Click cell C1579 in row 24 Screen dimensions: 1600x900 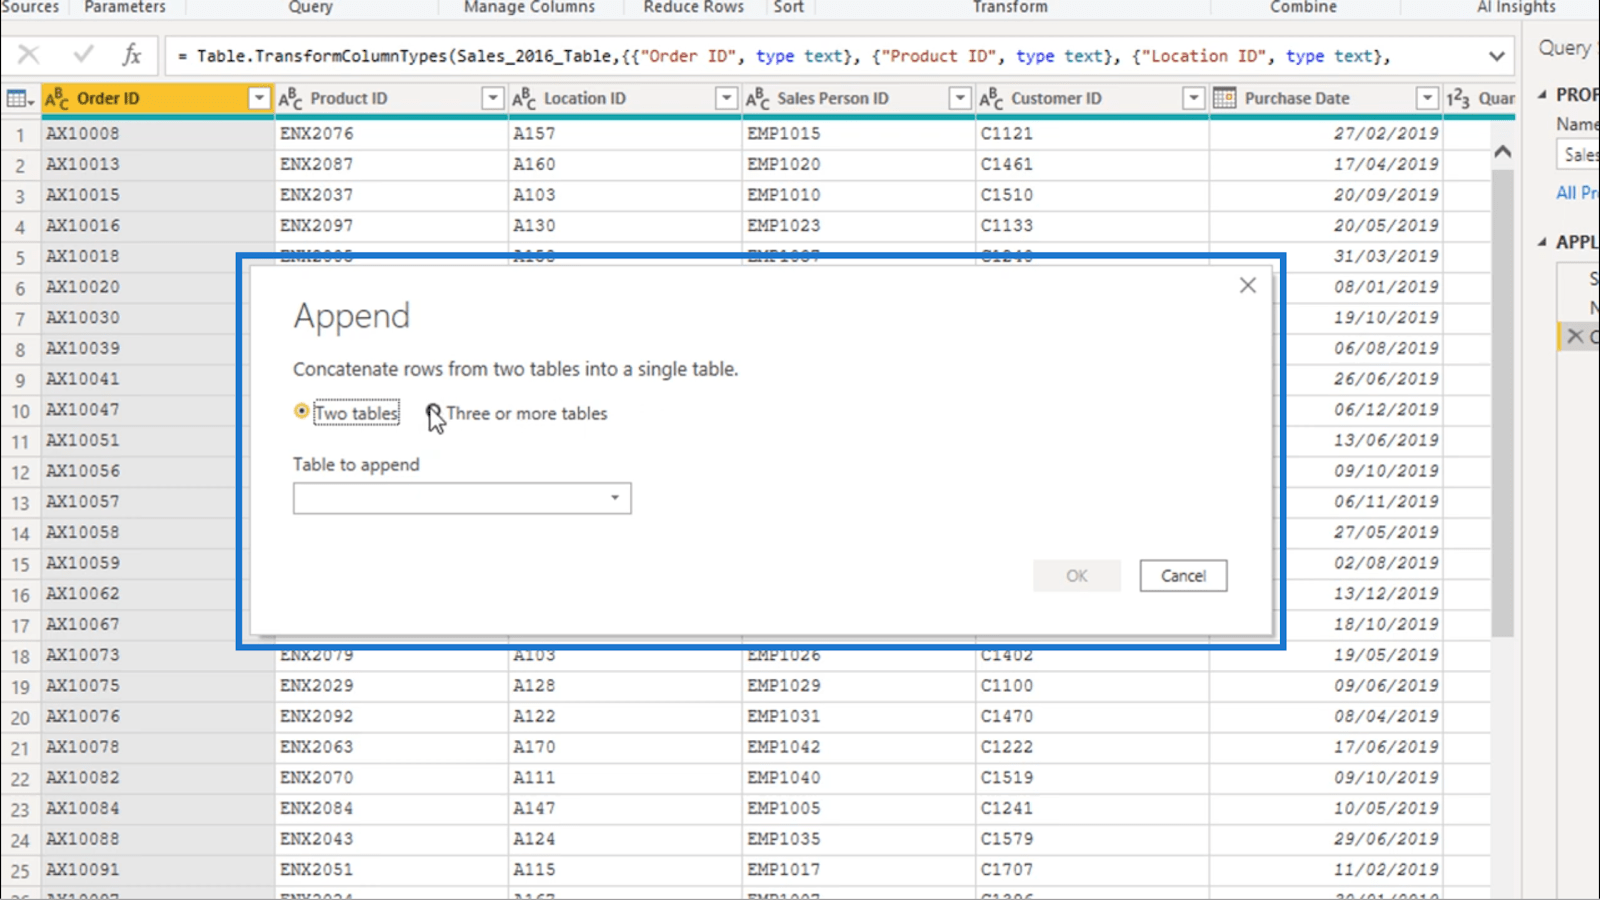point(1092,839)
